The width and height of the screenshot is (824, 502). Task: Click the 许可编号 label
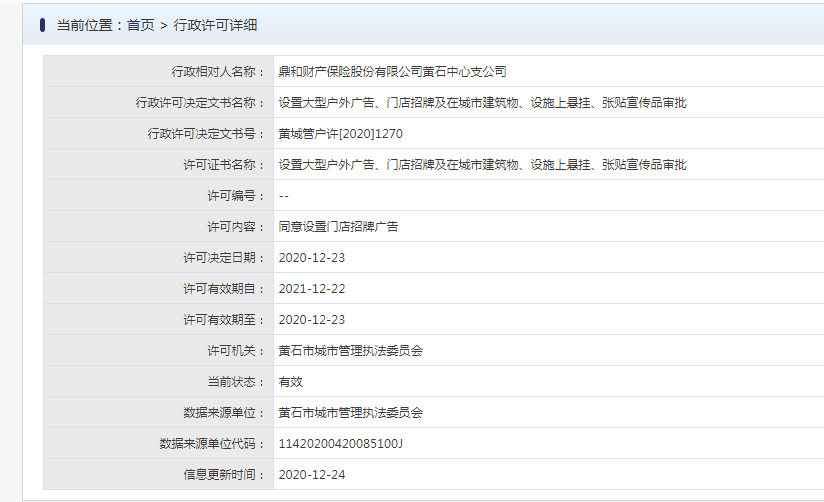(x=236, y=196)
